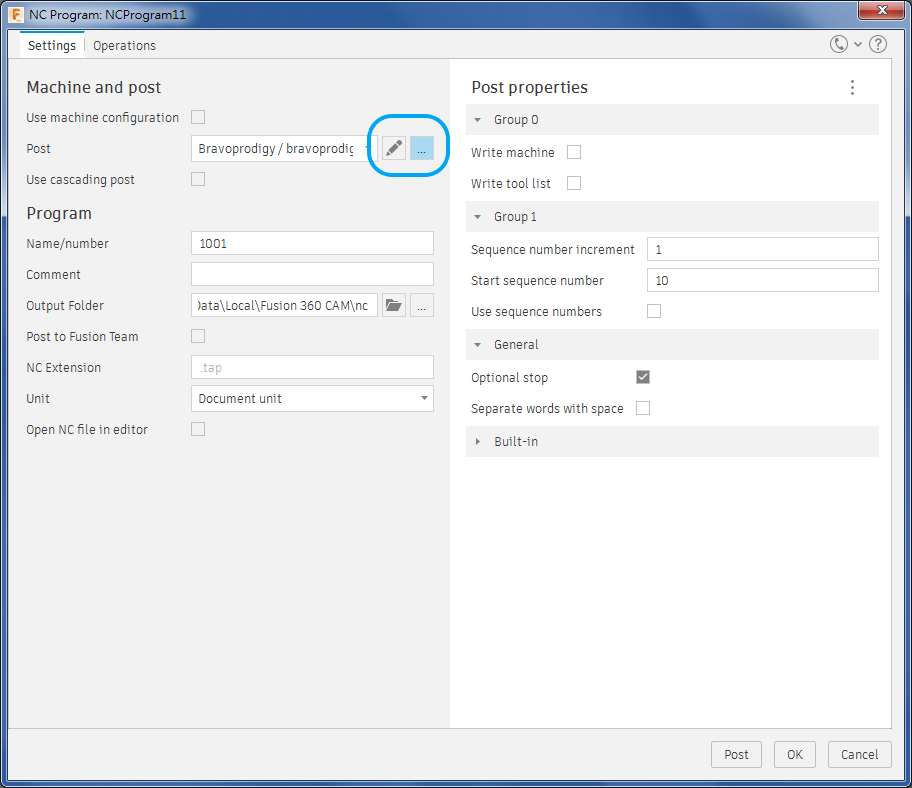Enable Write tool list checkbox
The height and width of the screenshot is (788, 912).
(574, 184)
